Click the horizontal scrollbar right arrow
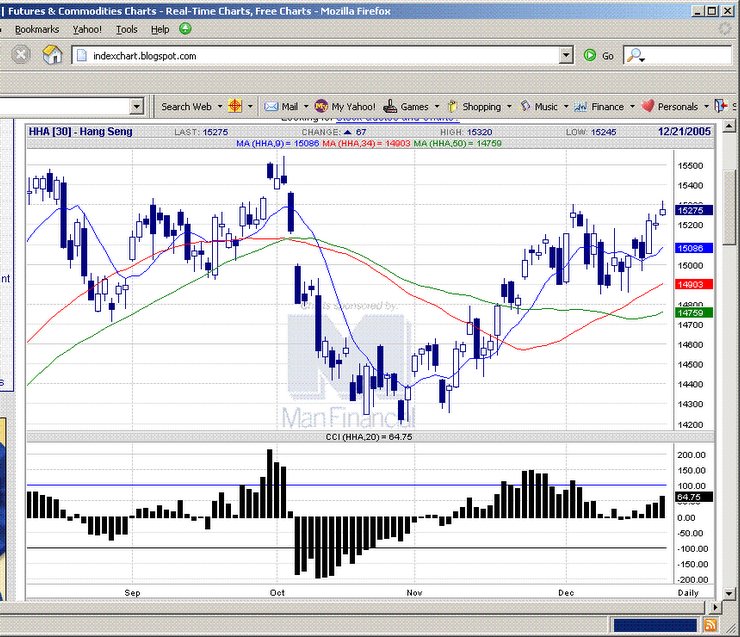This screenshot has height=637, width=740. (716, 607)
